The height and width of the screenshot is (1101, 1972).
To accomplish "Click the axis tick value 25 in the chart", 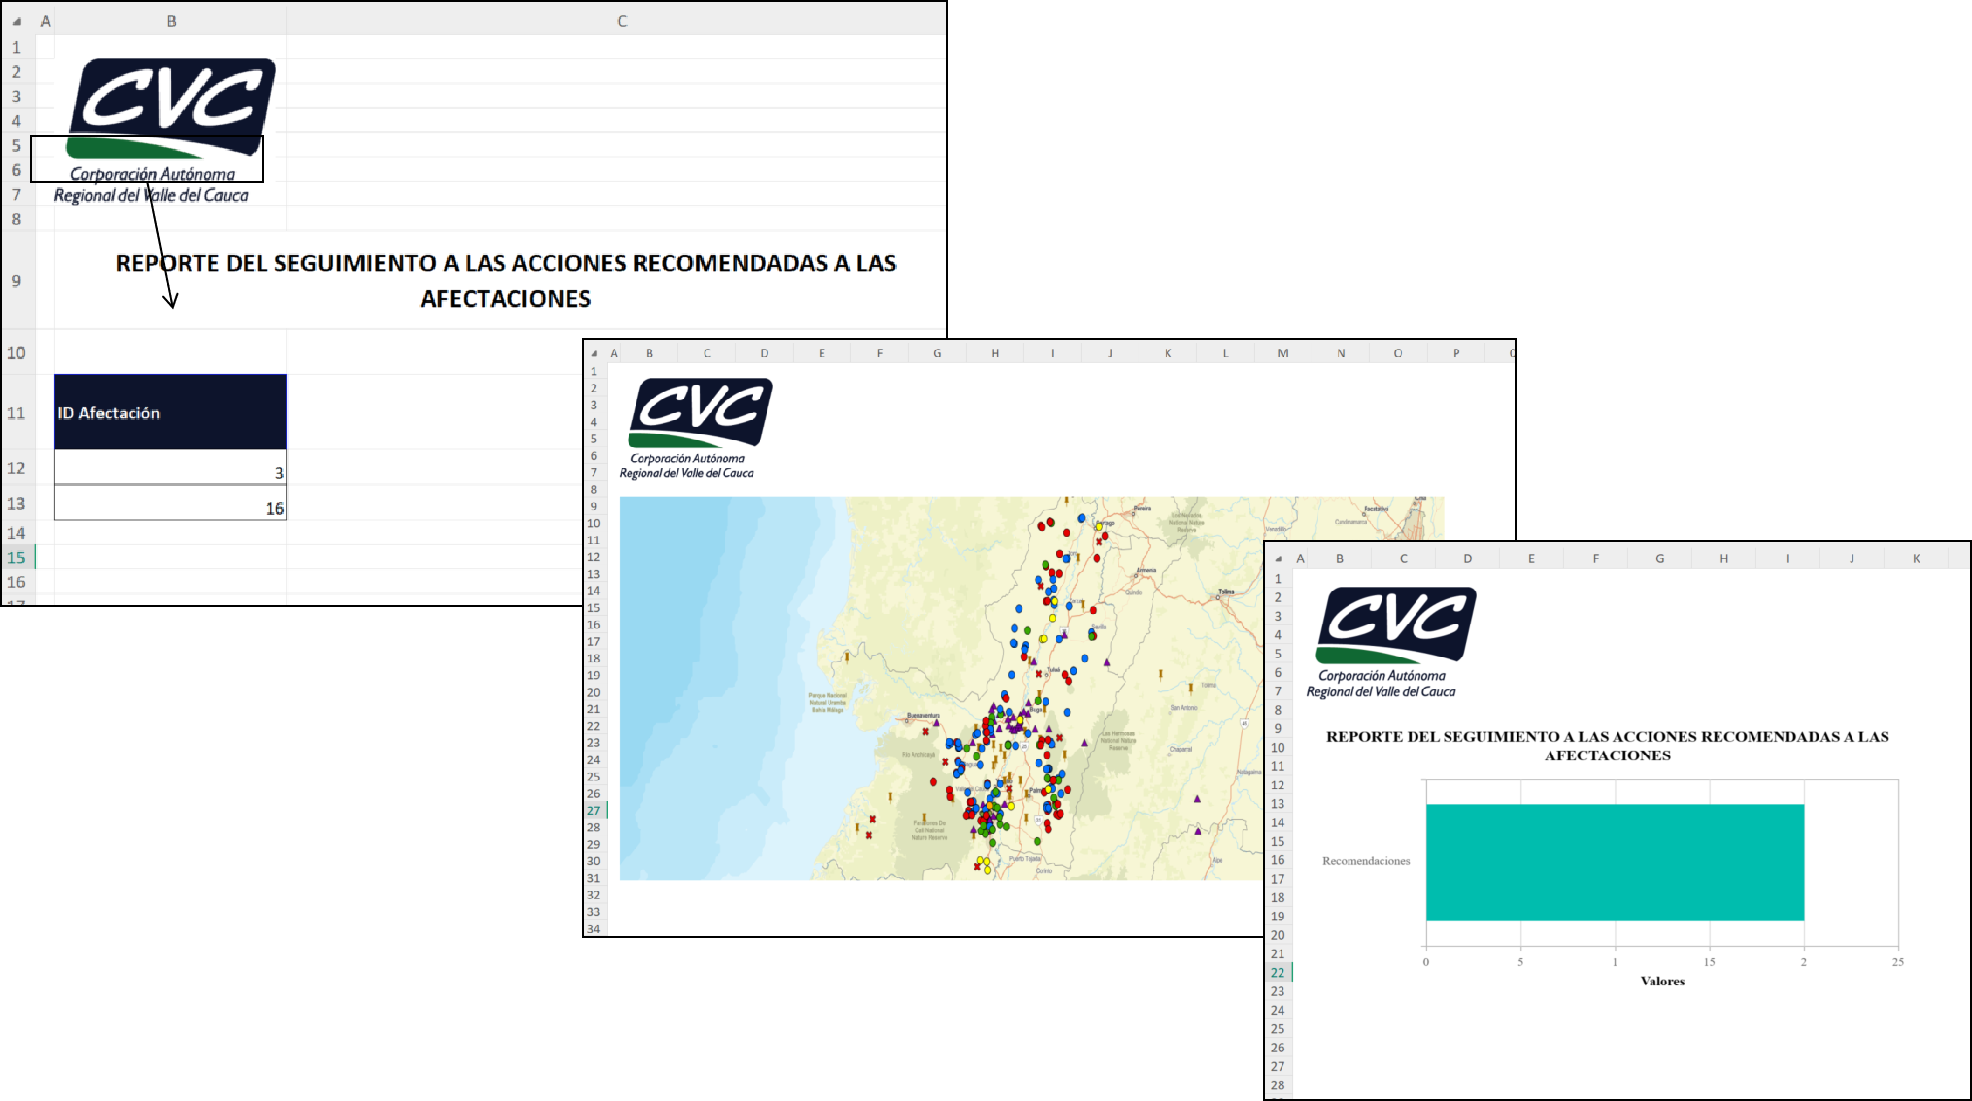I will point(1897,962).
